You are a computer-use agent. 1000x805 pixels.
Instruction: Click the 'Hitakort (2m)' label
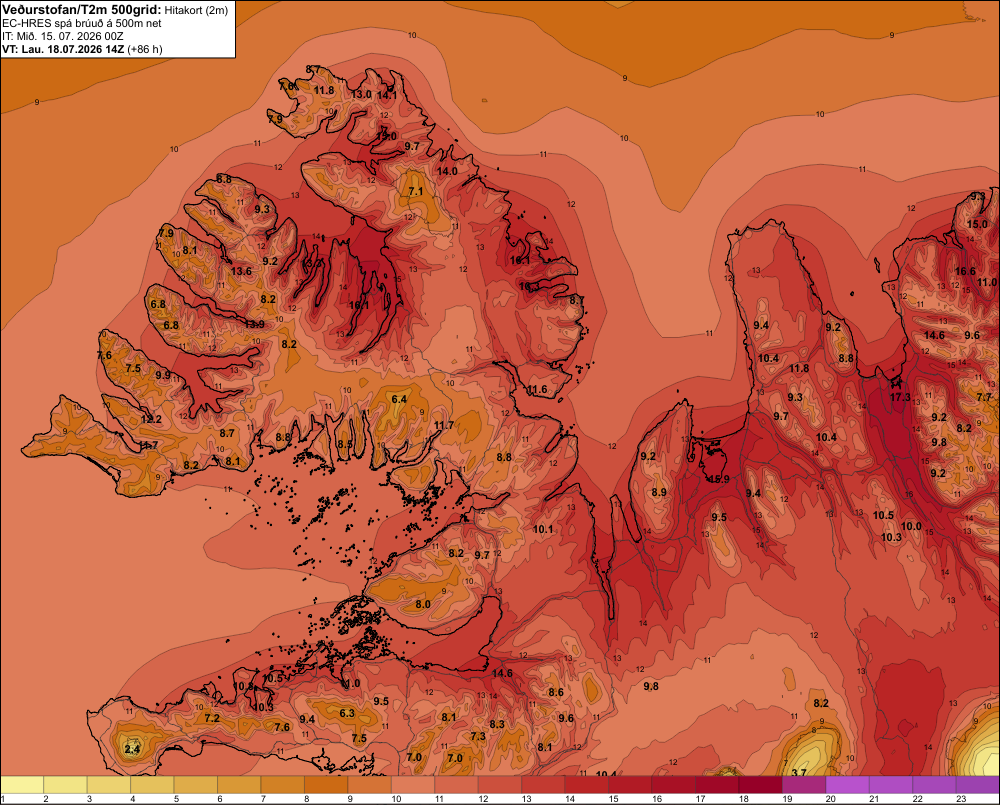[x=196, y=10]
